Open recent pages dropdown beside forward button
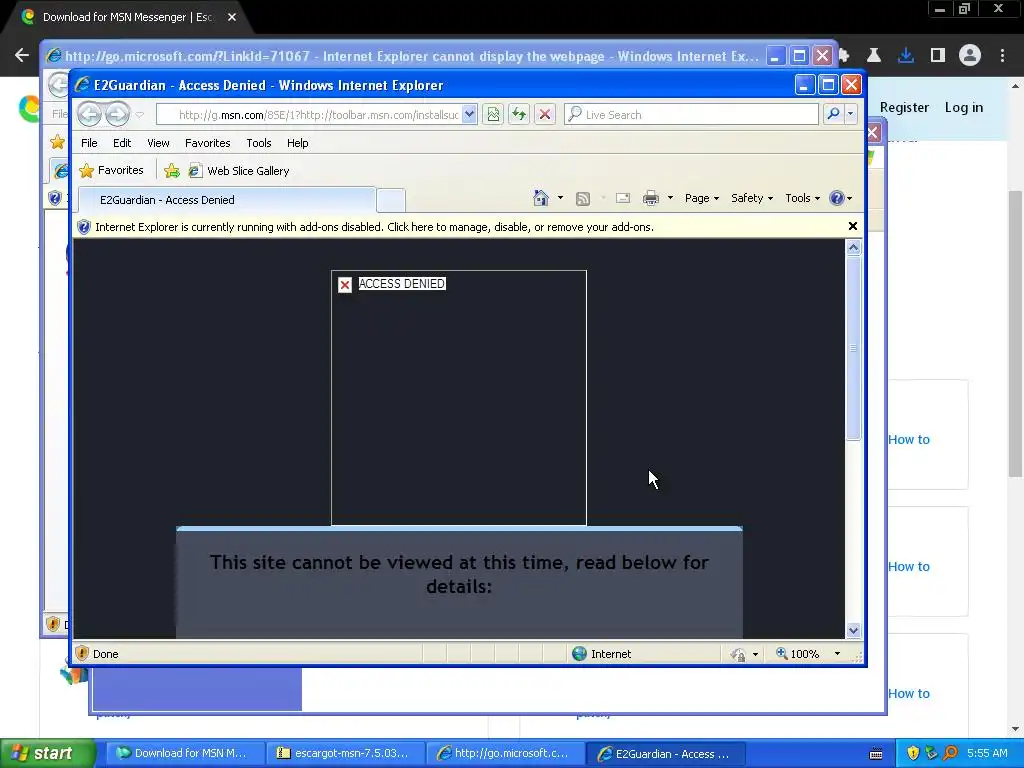The height and width of the screenshot is (768, 1024). click(140, 115)
